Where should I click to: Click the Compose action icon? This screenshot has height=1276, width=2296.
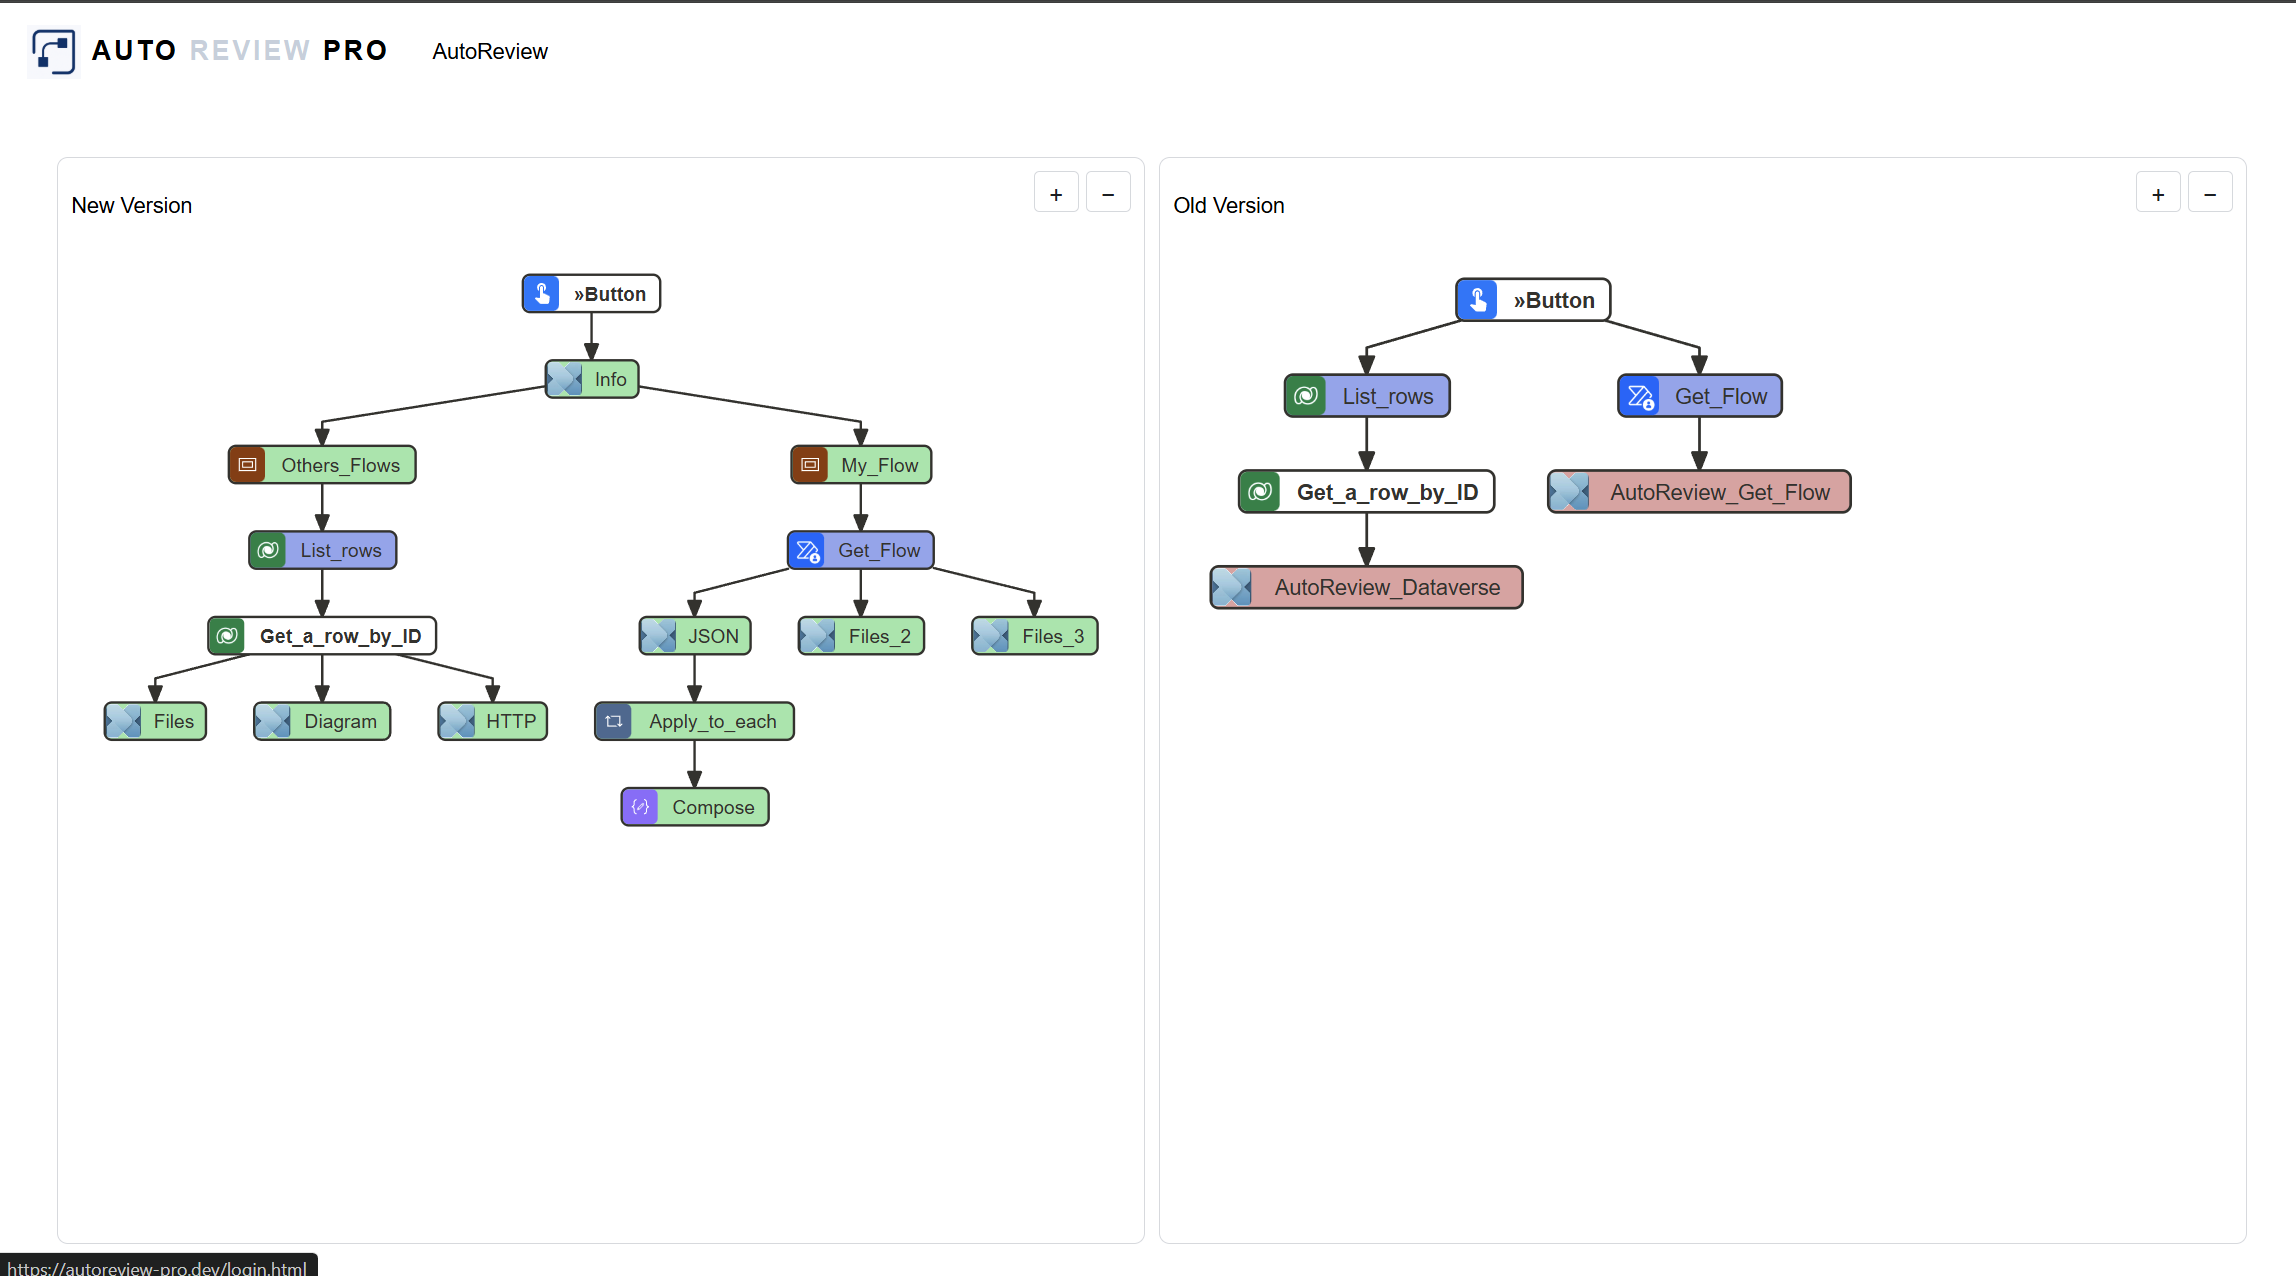[641, 807]
